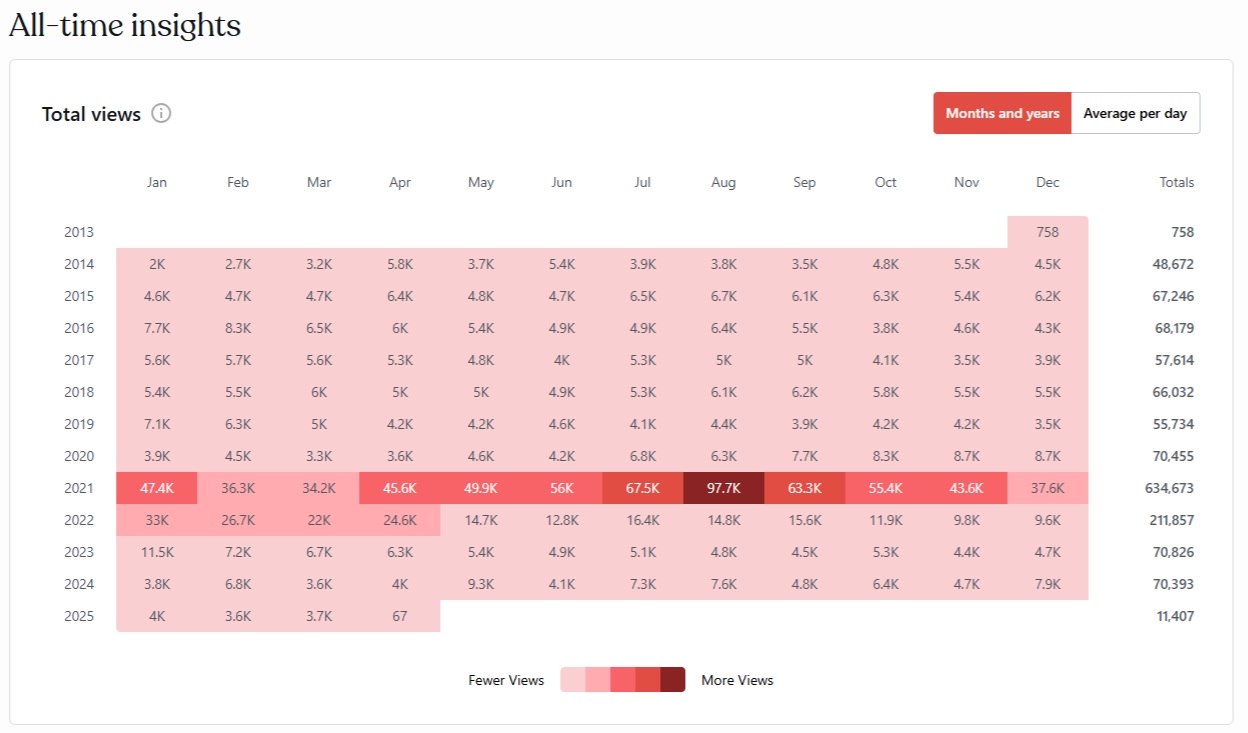The width and height of the screenshot is (1248, 733).
Task: Click the Totals column header
Action: [x=1176, y=182]
